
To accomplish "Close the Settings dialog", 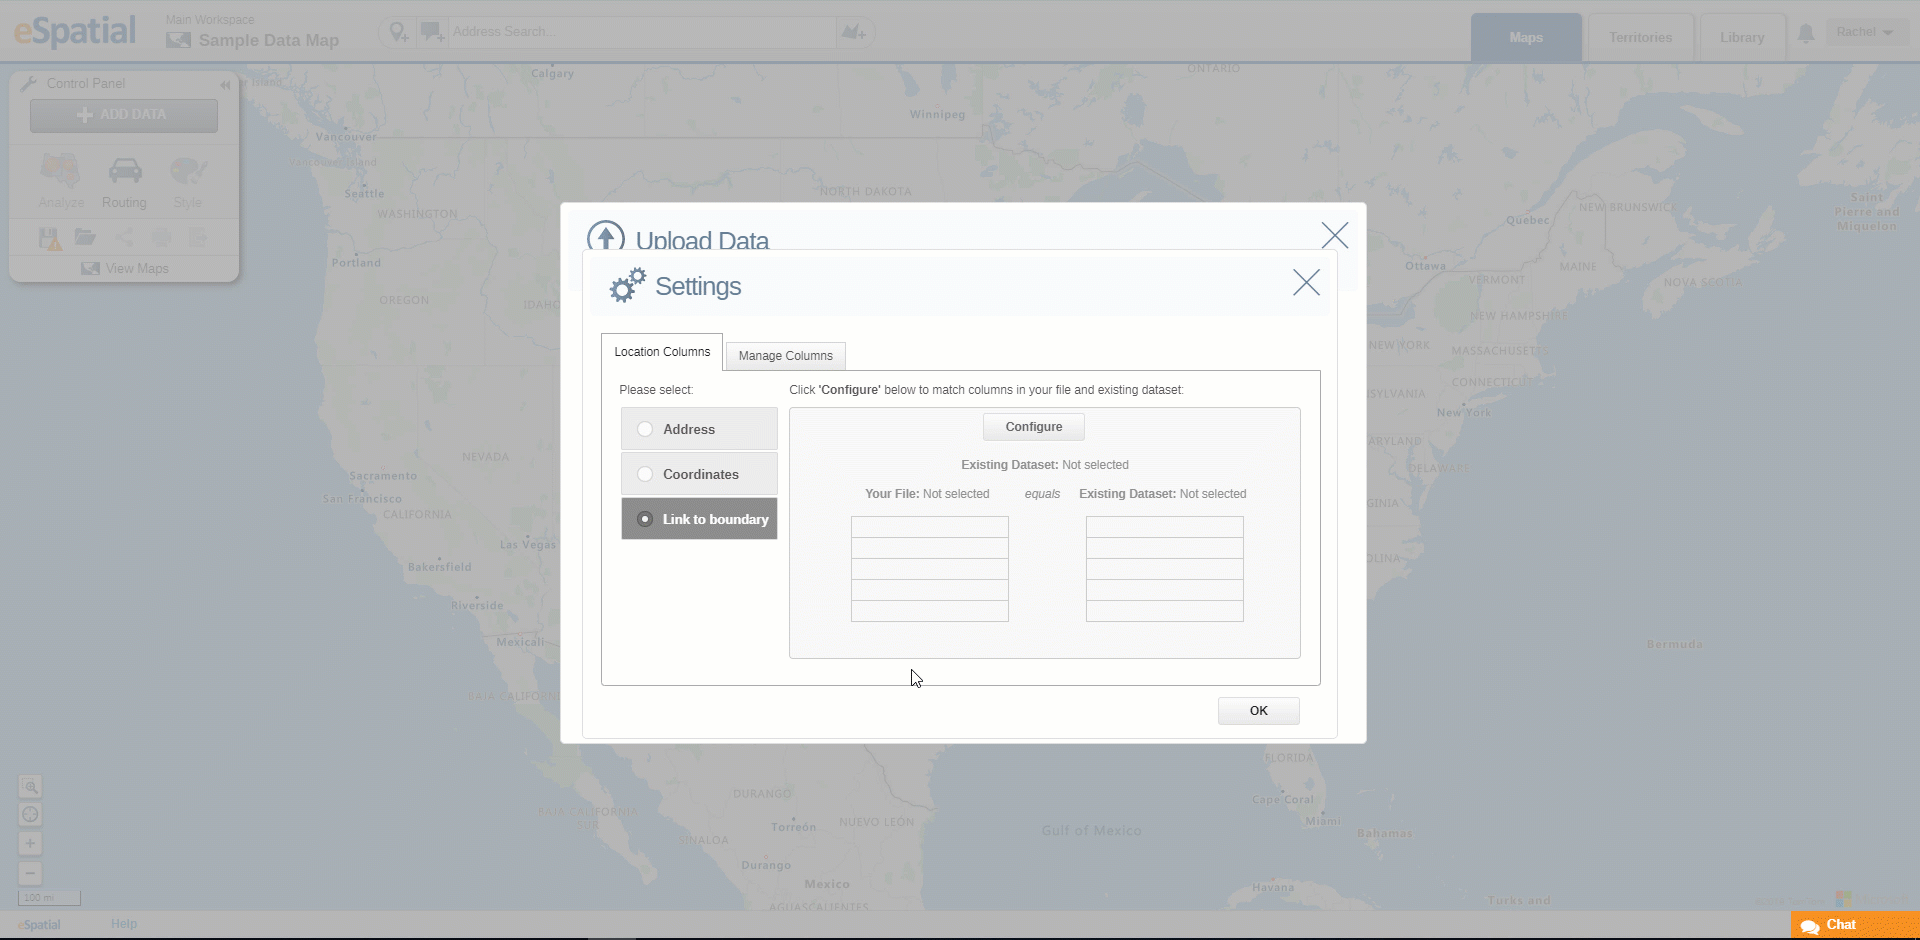I will pyautogui.click(x=1306, y=283).
